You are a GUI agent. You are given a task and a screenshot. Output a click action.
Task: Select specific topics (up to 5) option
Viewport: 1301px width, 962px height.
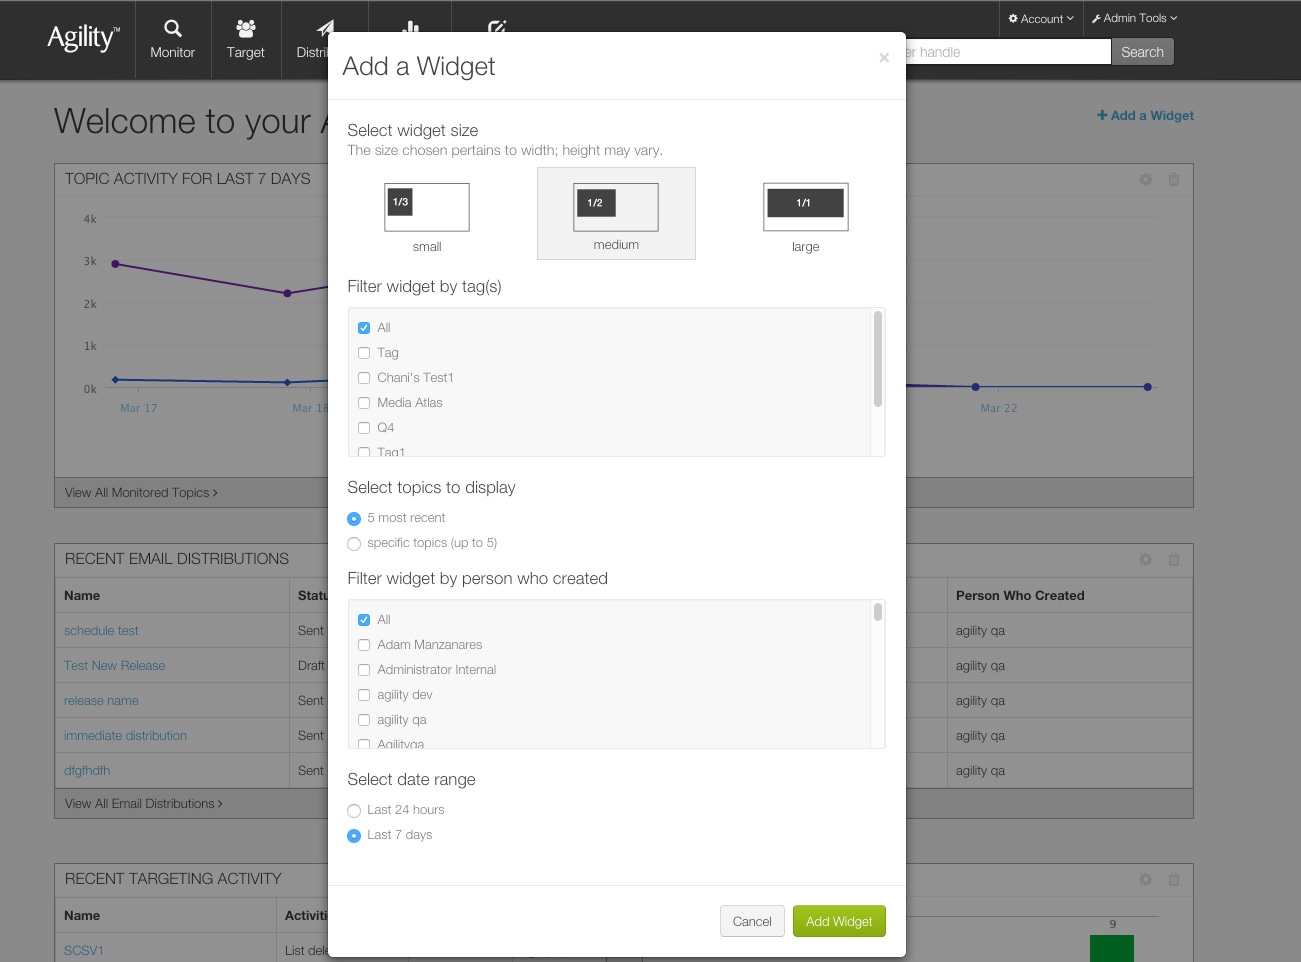pos(354,544)
